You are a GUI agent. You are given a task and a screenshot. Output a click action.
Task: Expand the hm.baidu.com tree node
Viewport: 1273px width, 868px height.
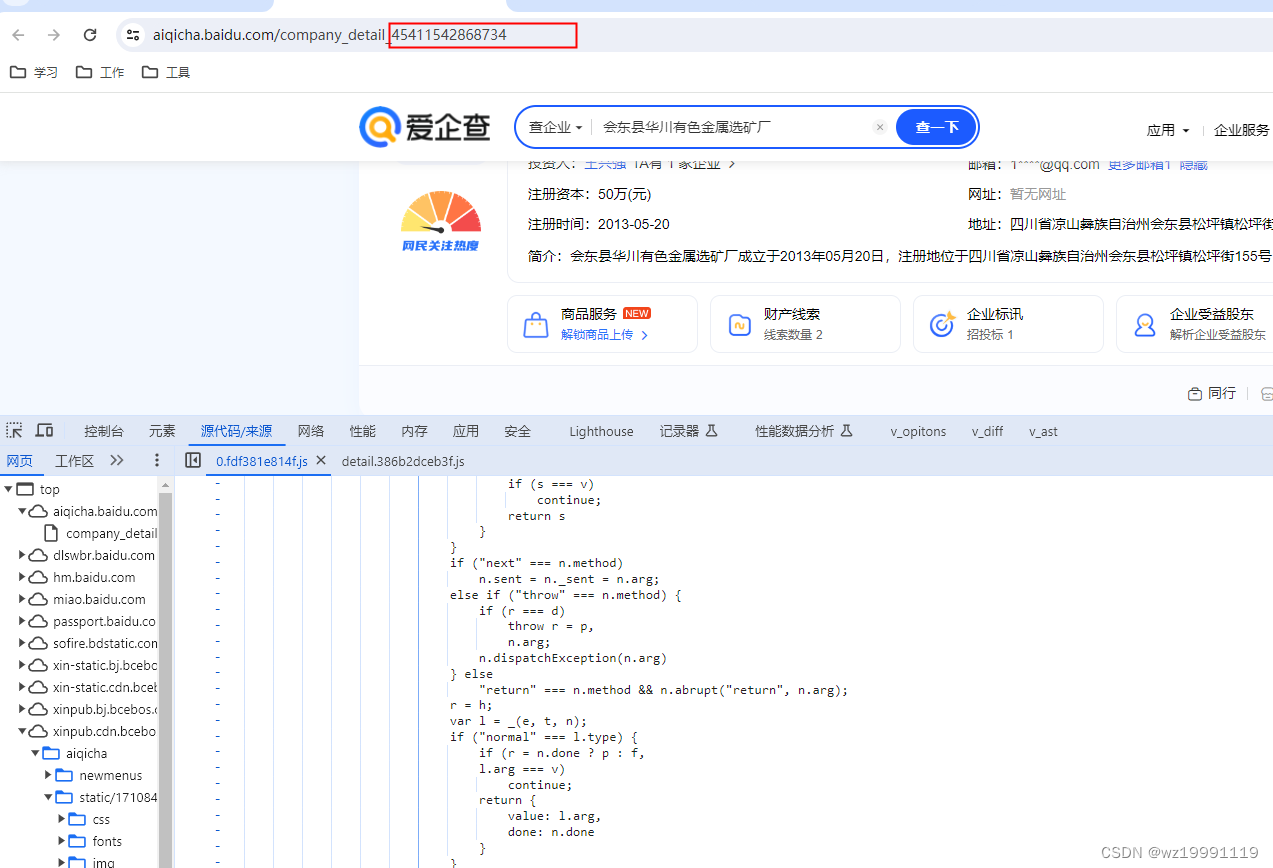pos(23,577)
